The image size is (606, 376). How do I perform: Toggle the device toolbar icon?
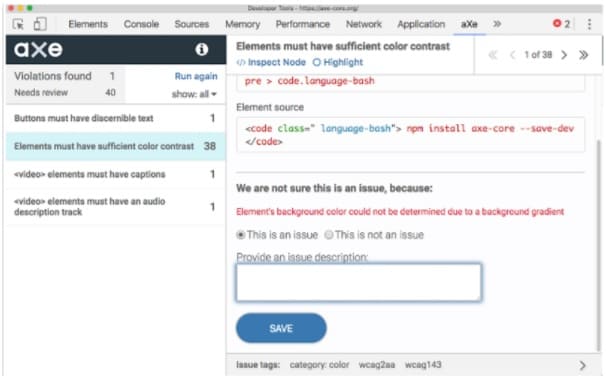[40, 24]
